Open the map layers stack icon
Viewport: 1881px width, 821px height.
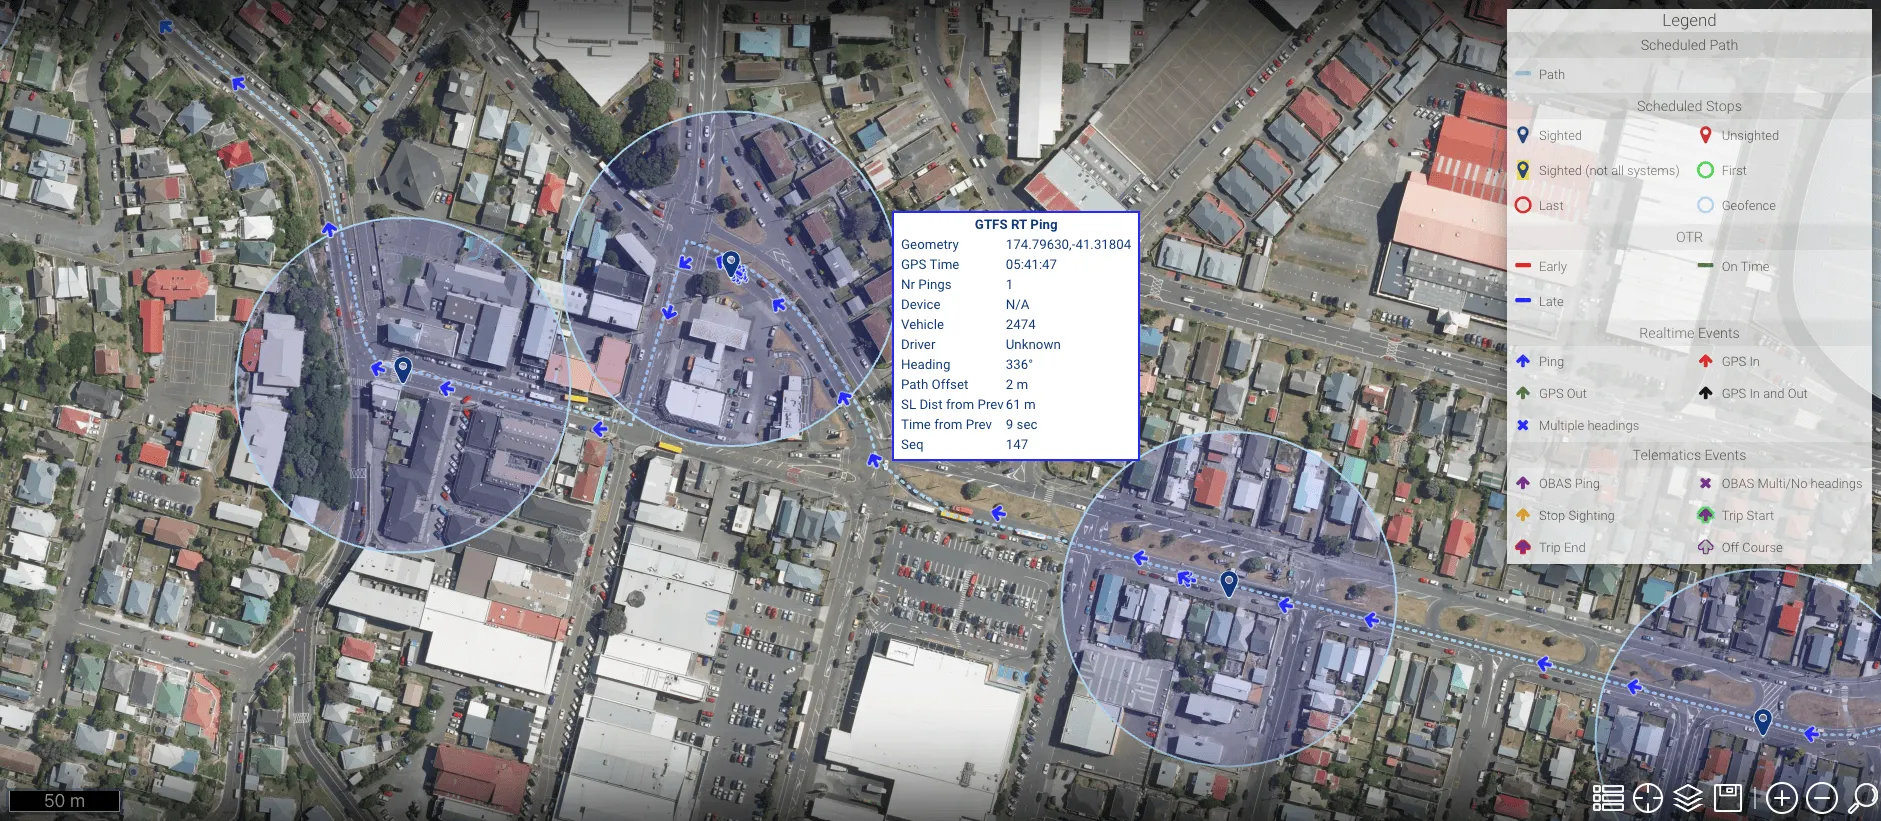point(1688,797)
